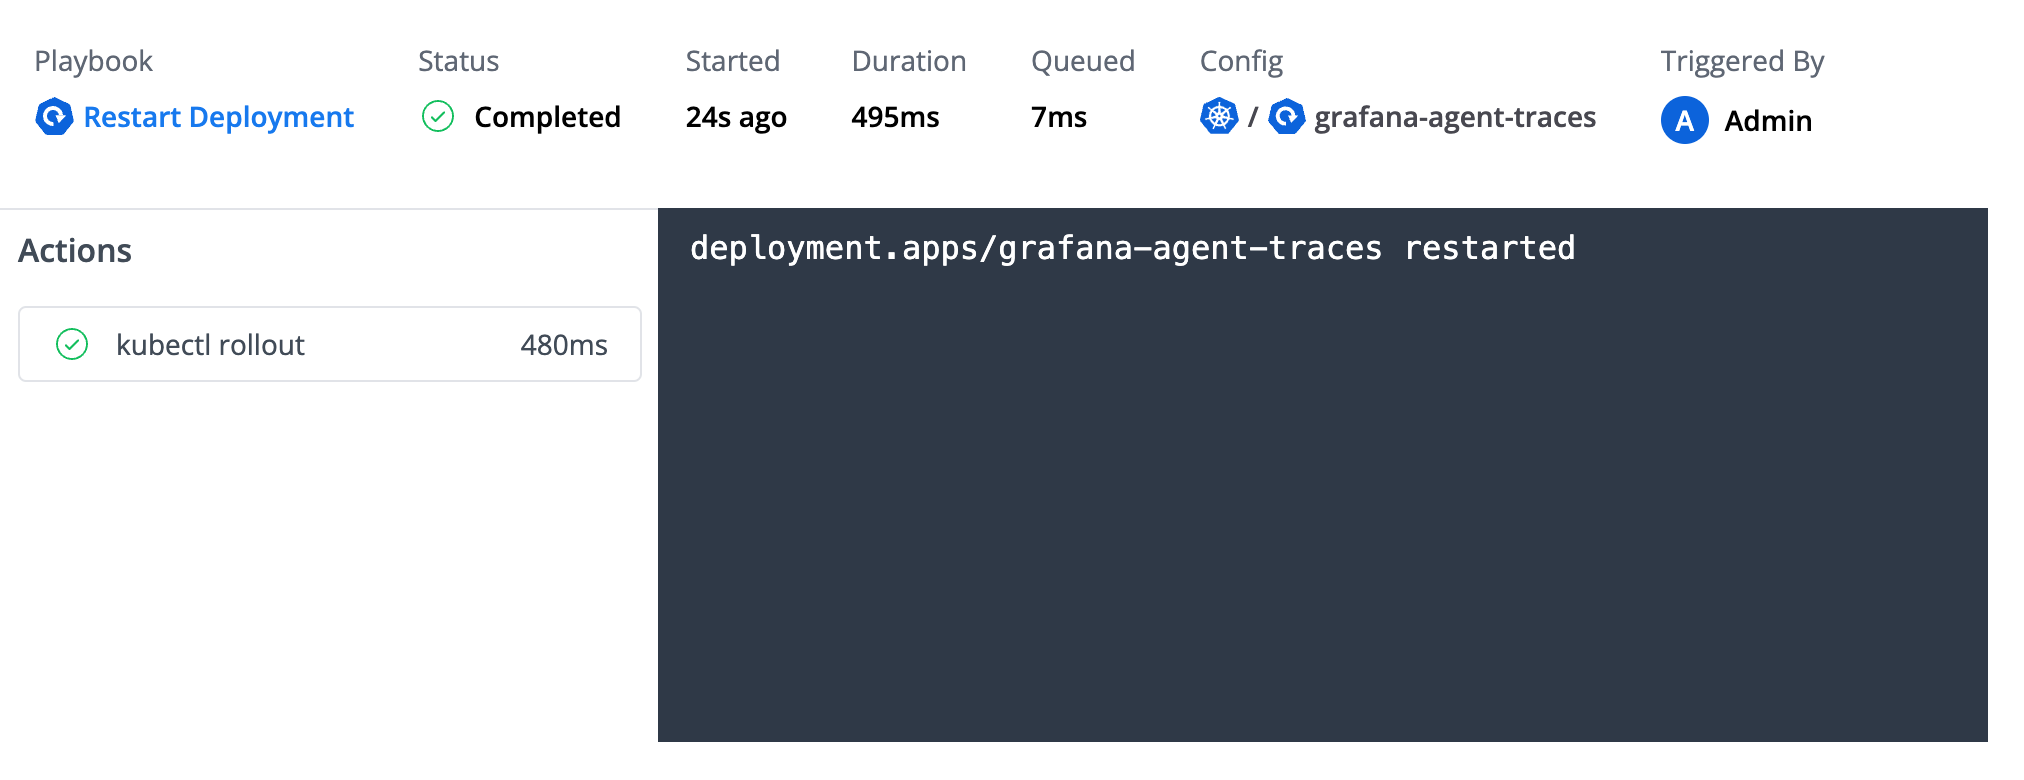
Task: Click the Admin user name
Action: pyautogui.click(x=1768, y=121)
